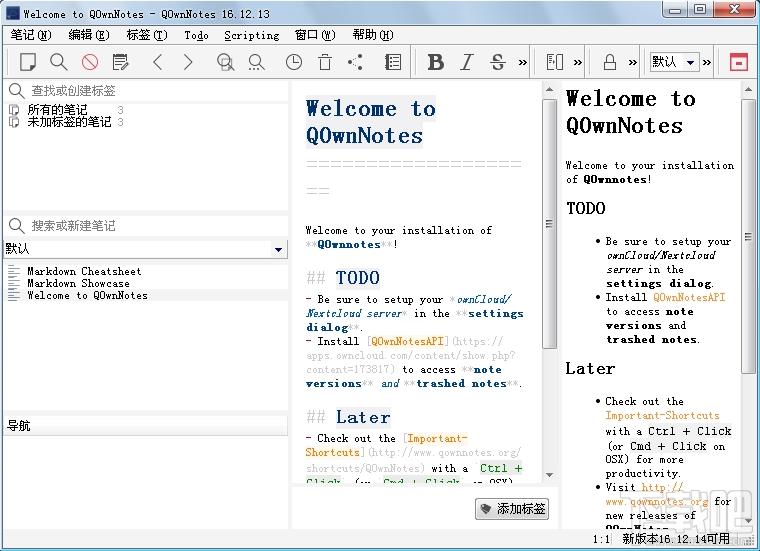760x551 pixels.
Task: Apply italic formatting
Action: pyautogui.click(x=467, y=62)
